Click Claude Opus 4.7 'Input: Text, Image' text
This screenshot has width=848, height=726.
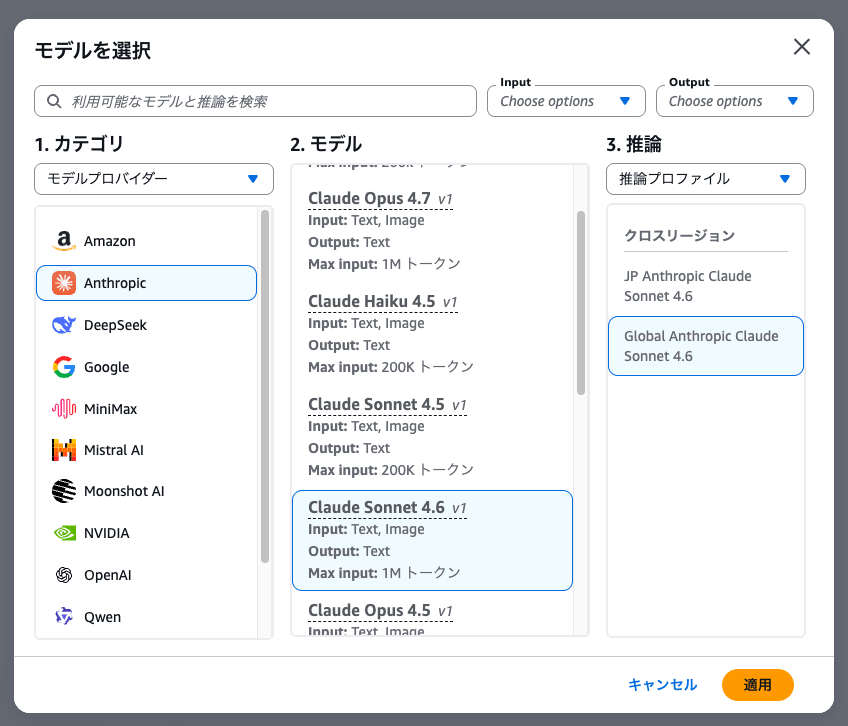click(x=366, y=220)
